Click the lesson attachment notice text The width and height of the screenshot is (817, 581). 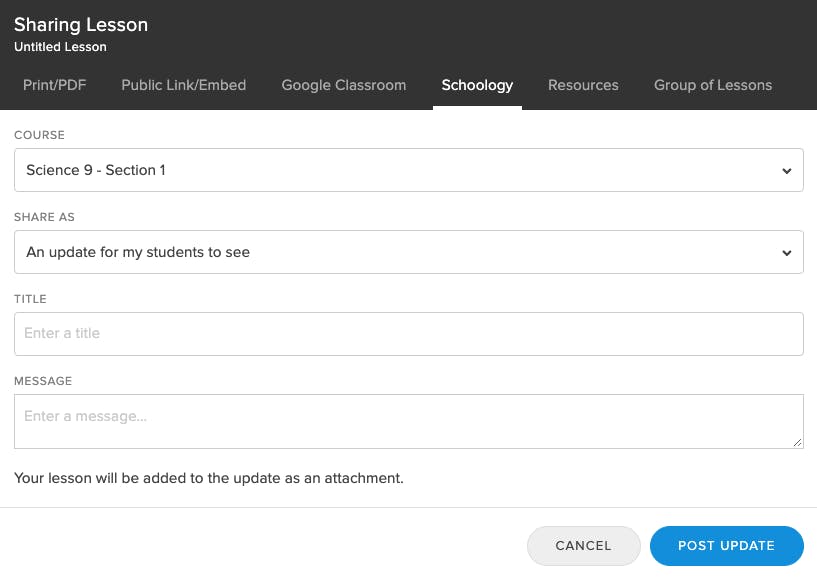pos(208,478)
